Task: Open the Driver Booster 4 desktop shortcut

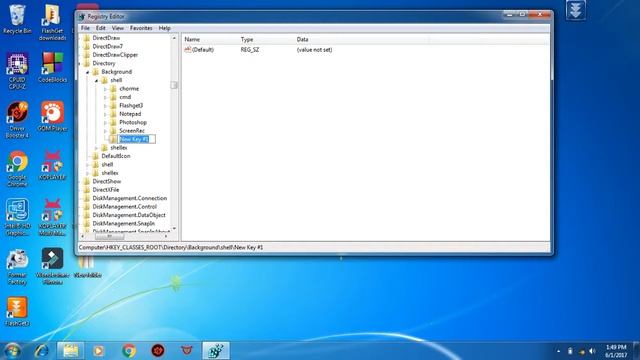Action: (x=17, y=119)
